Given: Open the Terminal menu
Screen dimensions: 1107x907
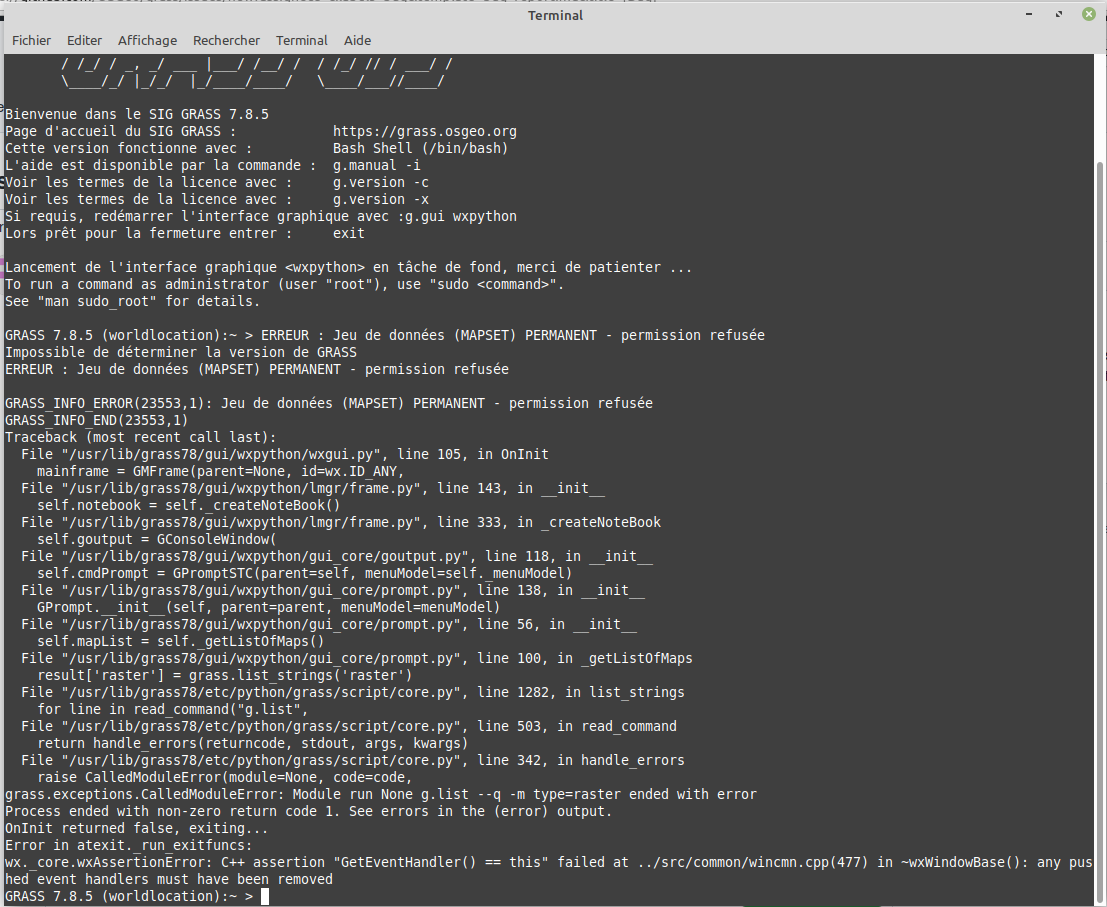Looking at the screenshot, I should pos(301,40).
